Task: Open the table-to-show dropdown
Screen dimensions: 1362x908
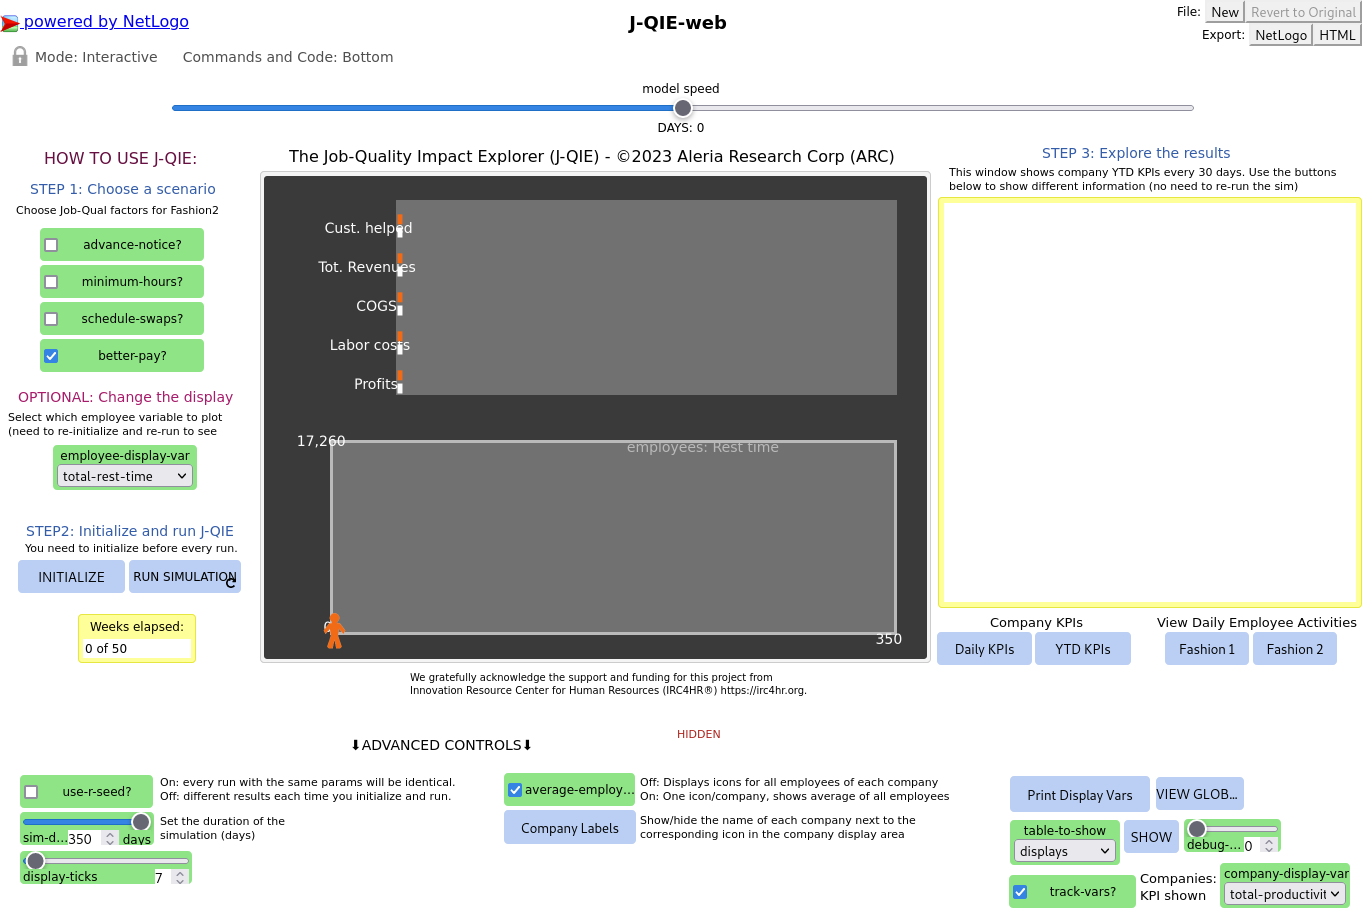Action: coord(1064,851)
